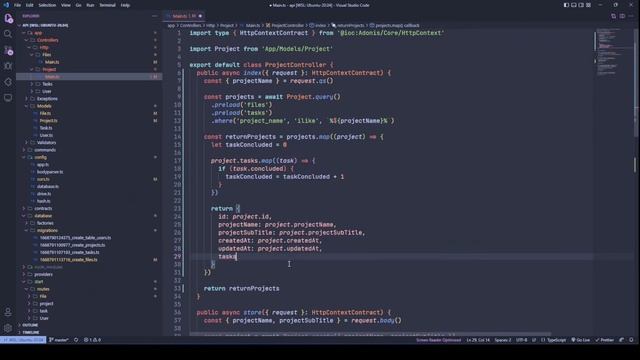The height and width of the screenshot is (360, 640).
Task: Open the create_files.ts migration file
Action: click(x=69, y=260)
